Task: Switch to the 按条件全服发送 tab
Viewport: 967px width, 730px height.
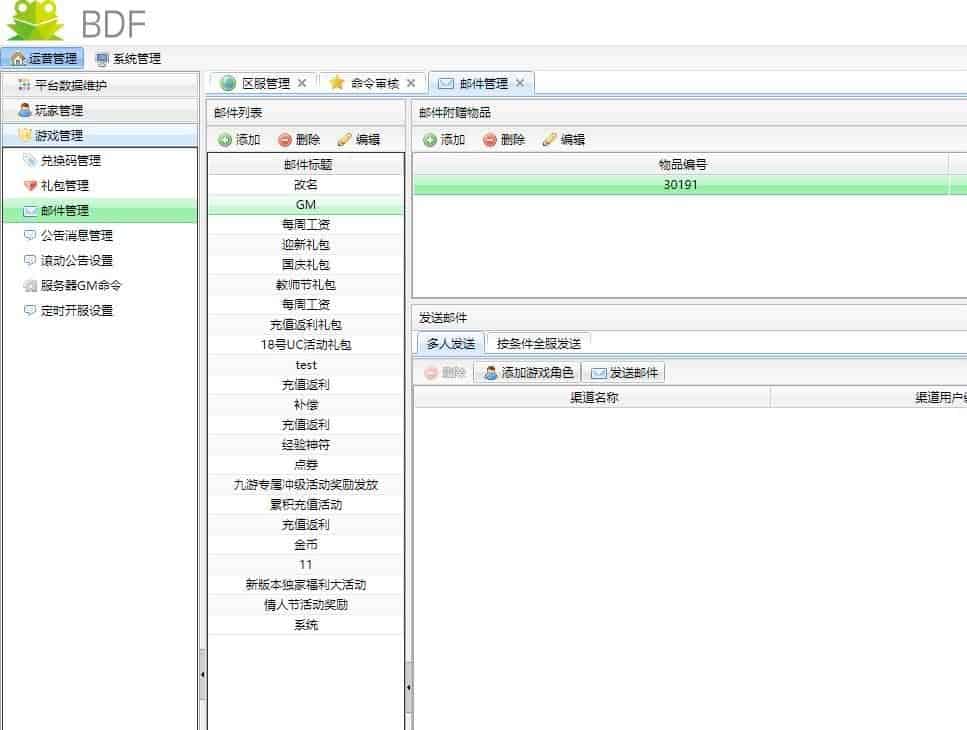Action: 538,343
